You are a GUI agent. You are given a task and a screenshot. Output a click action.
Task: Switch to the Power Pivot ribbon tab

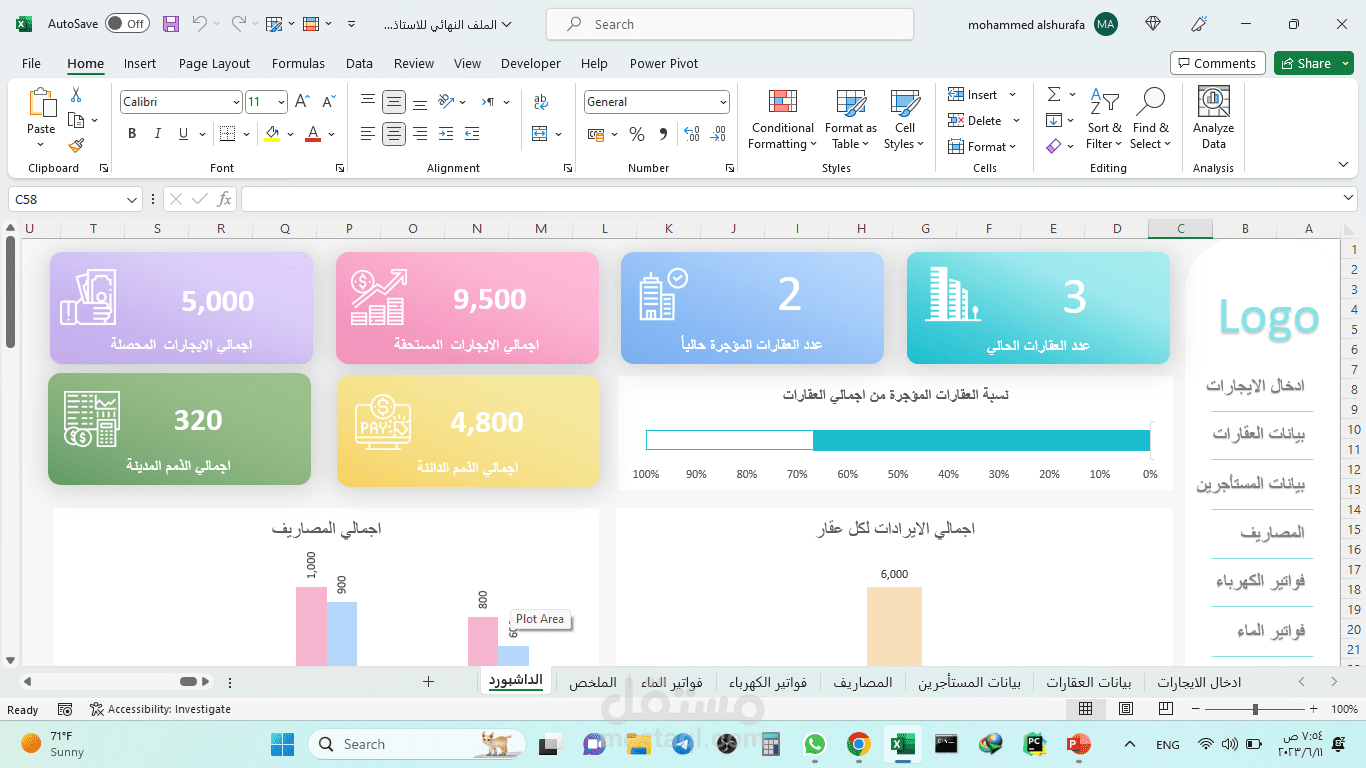coord(663,63)
